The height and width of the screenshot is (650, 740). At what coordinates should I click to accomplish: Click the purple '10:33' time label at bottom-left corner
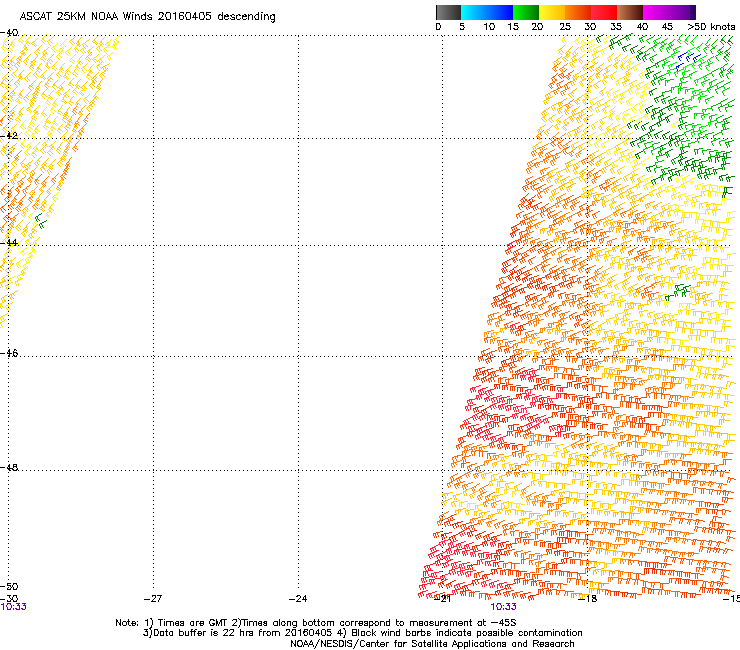[x=13, y=607]
